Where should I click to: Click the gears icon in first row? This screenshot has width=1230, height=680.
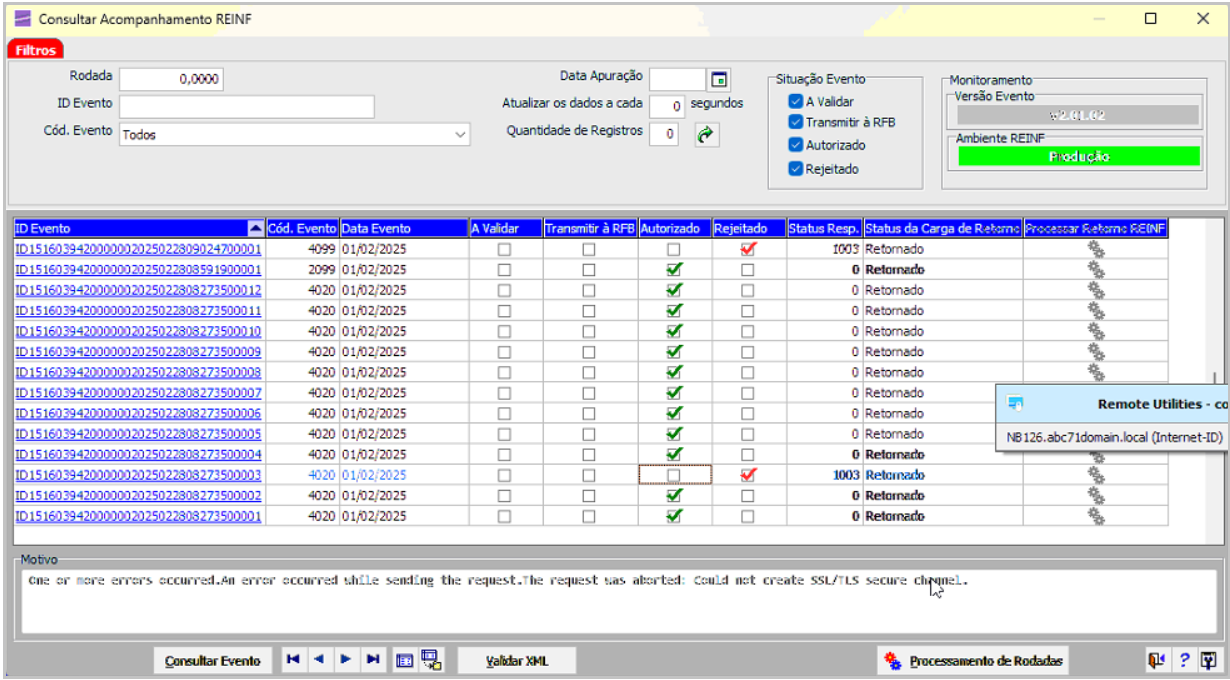click(x=1096, y=249)
